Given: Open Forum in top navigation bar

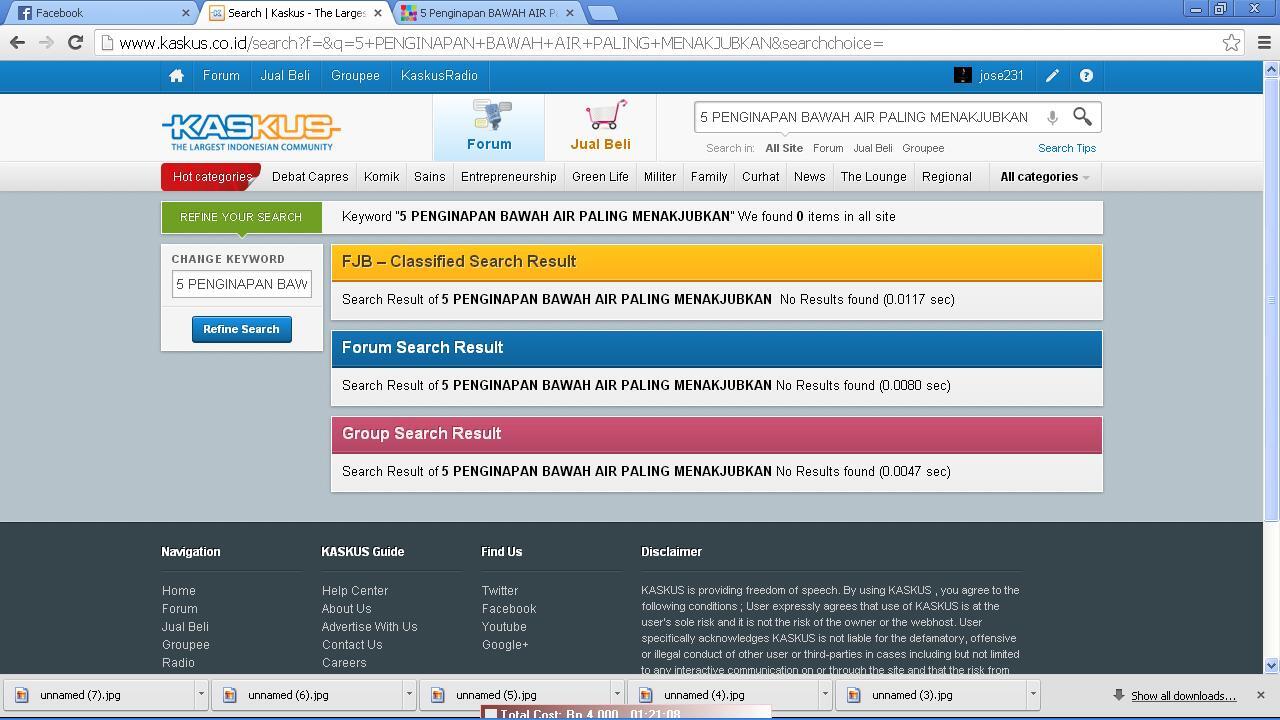Looking at the screenshot, I should pos(221,76).
